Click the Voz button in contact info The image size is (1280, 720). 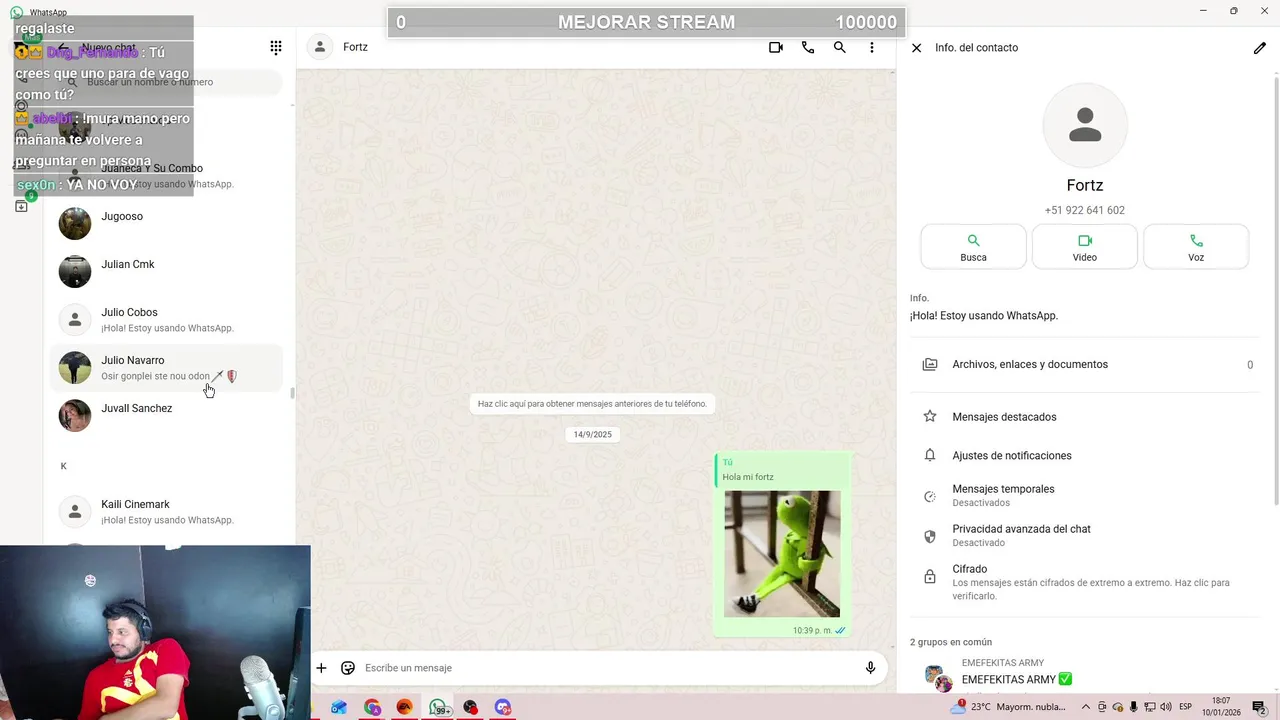point(1196,247)
